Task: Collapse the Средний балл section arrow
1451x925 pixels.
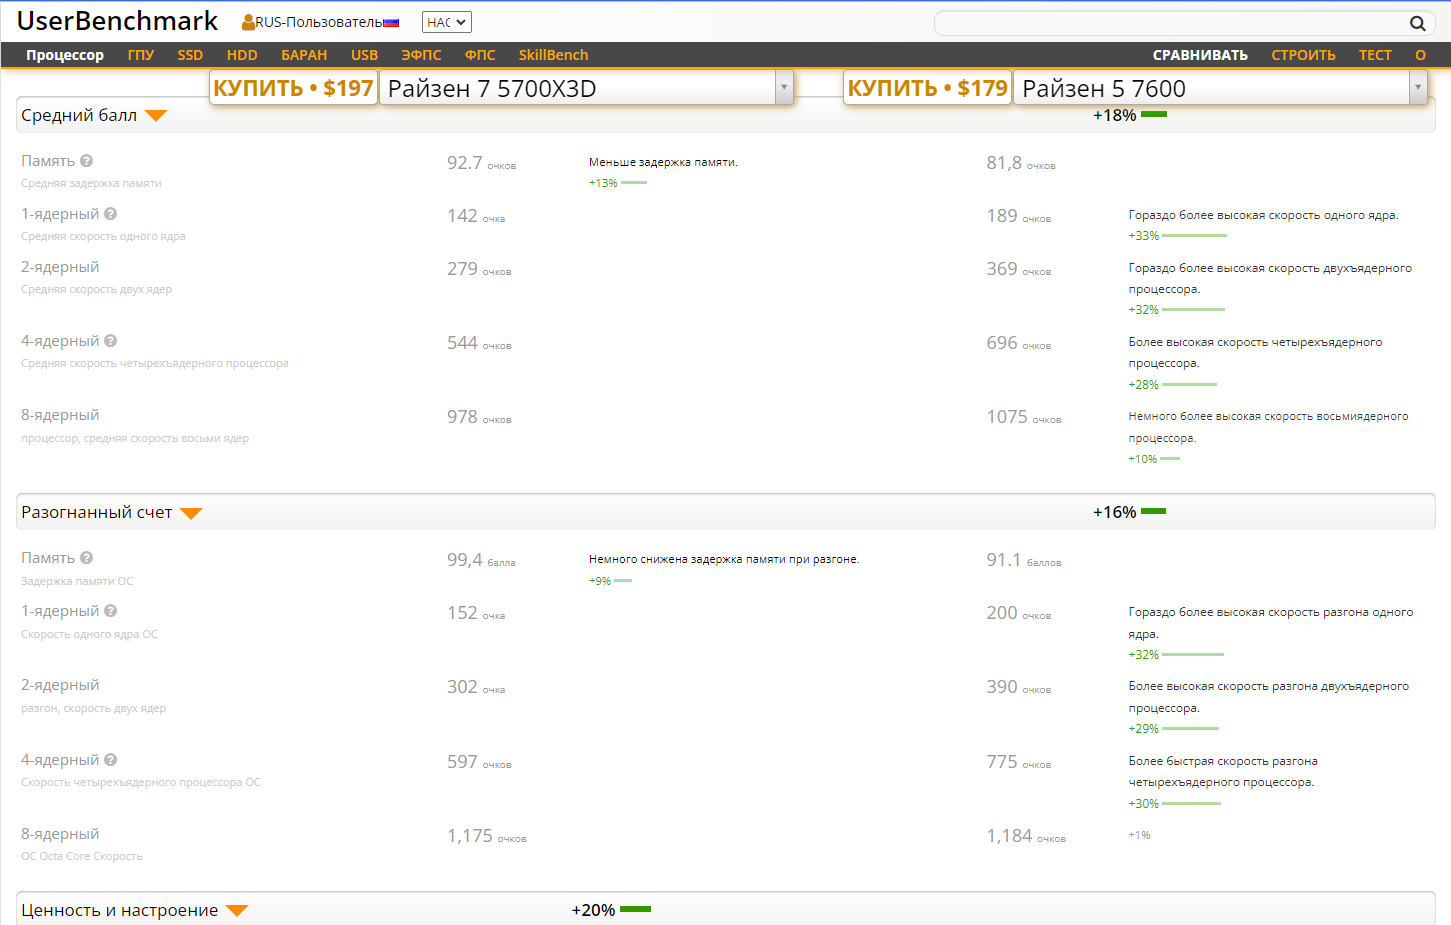Action: pos(156,116)
